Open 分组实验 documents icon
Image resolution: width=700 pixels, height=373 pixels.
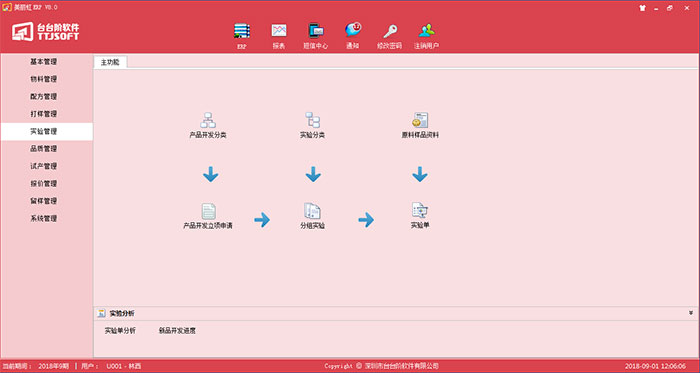pos(312,211)
